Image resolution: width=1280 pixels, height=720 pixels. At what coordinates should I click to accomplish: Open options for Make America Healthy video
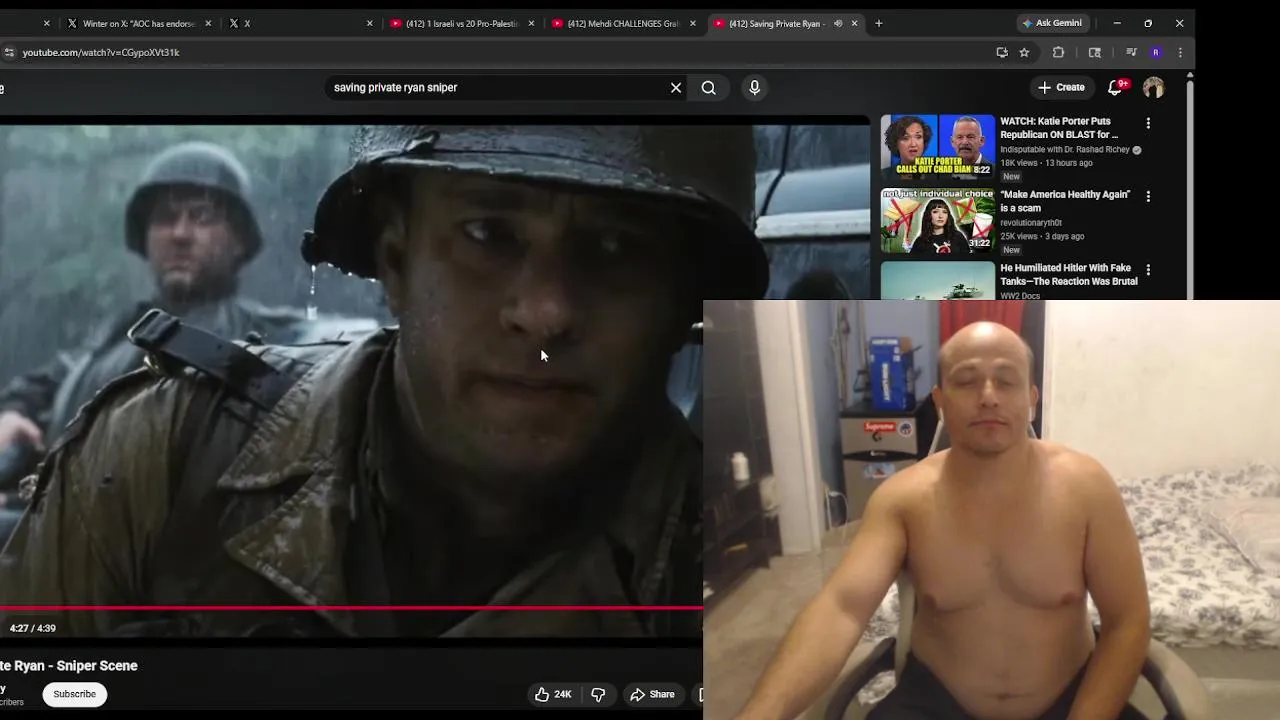tap(1148, 196)
